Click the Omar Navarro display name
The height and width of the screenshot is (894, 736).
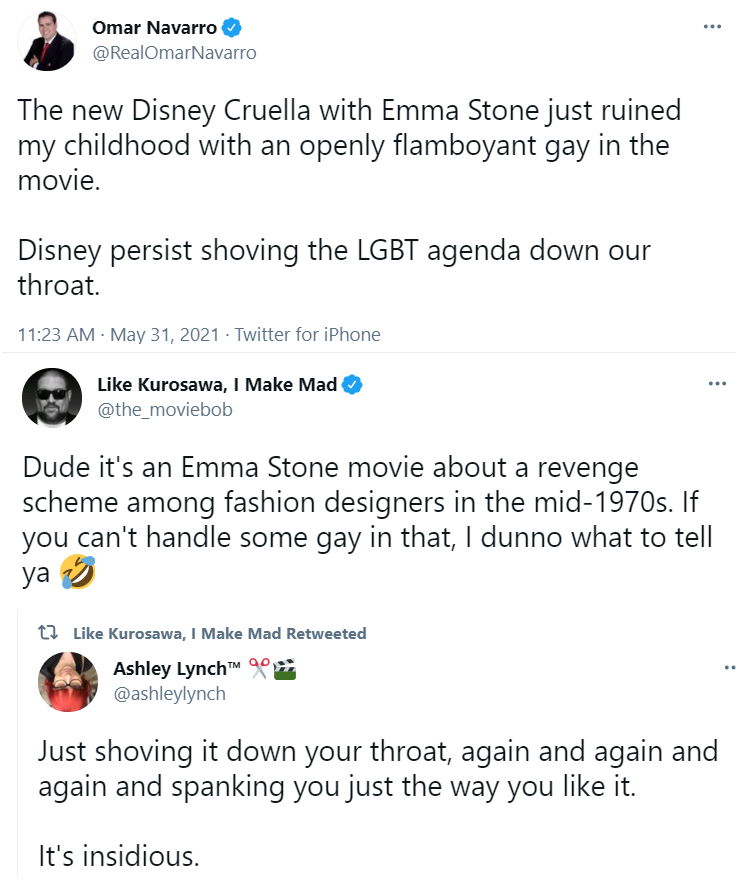click(x=154, y=28)
